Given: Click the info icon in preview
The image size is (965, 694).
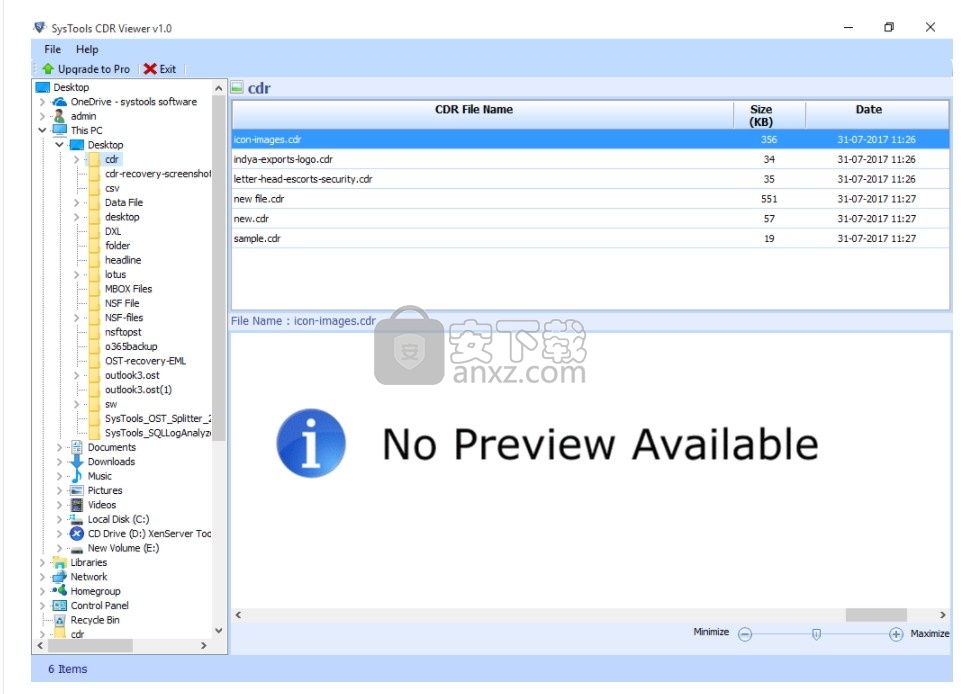Looking at the screenshot, I should pyautogui.click(x=311, y=443).
